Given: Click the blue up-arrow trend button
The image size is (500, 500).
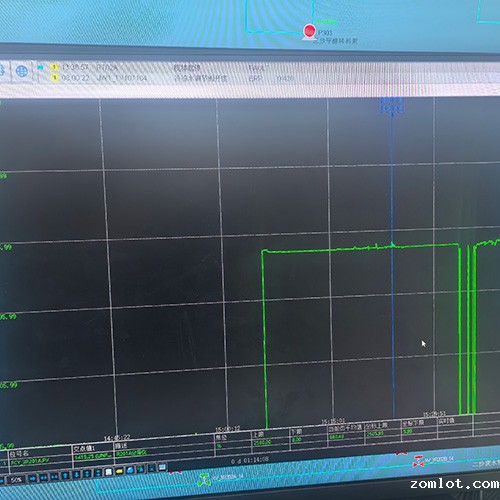Looking at the screenshot, I should [66, 476].
